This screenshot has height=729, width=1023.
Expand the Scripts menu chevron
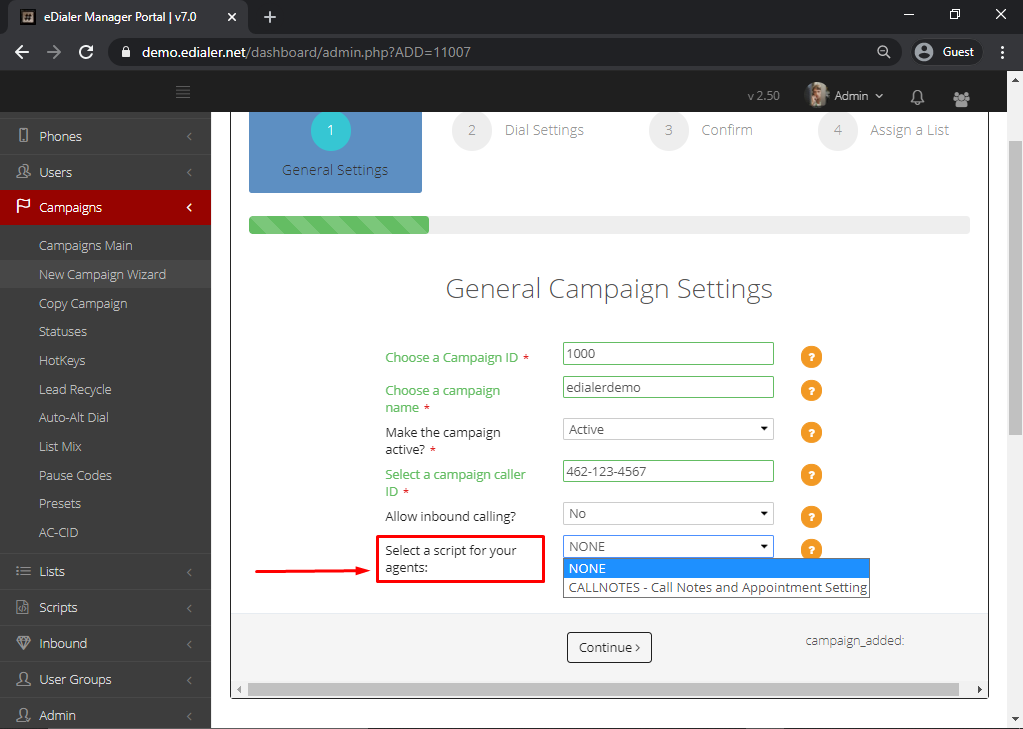189,608
